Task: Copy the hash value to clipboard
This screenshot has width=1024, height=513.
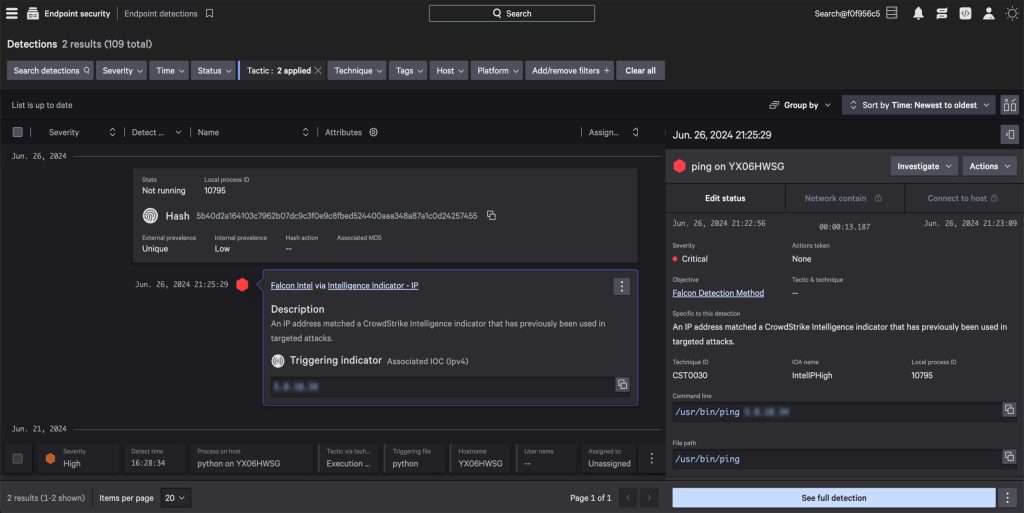Action: 491,216
